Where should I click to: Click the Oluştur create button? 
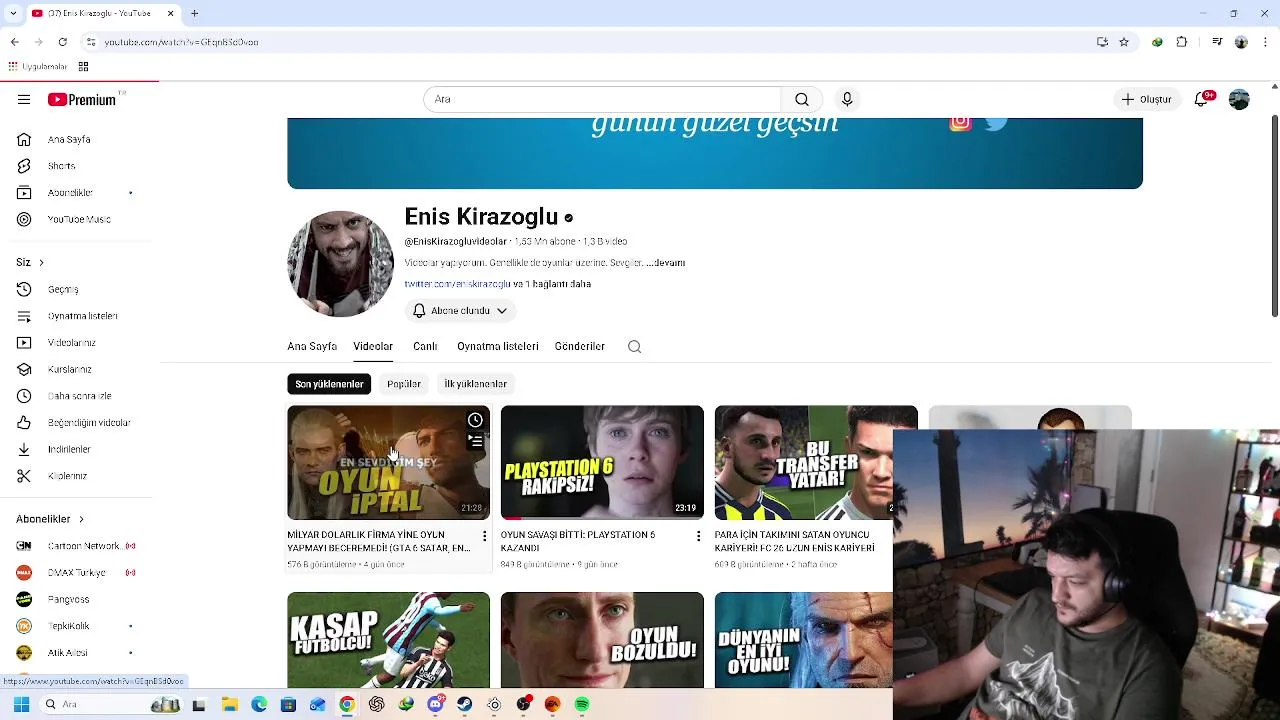pyautogui.click(x=1146, y=99)
